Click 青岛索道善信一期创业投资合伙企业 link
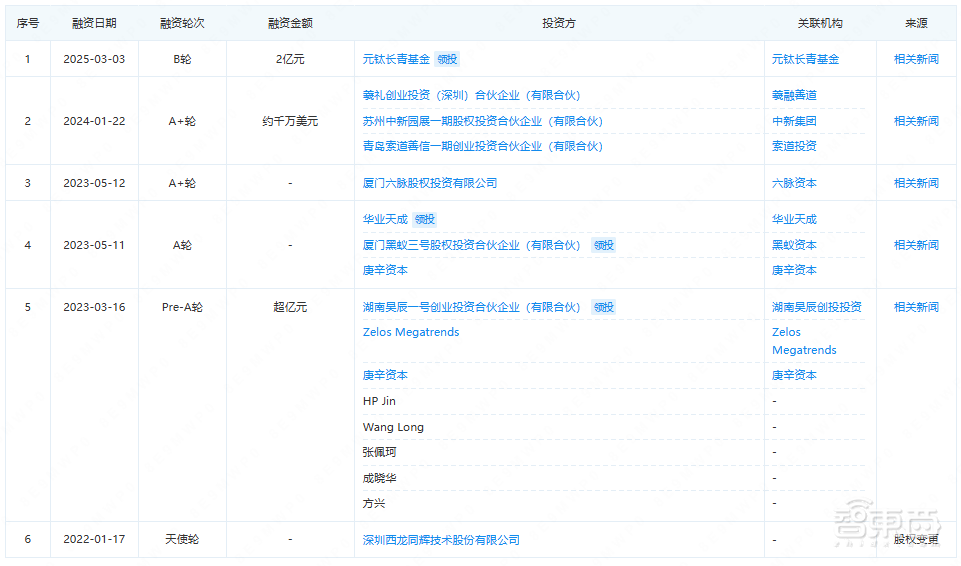The height and width of the screenshot is (566, 961). pos(482,146)
